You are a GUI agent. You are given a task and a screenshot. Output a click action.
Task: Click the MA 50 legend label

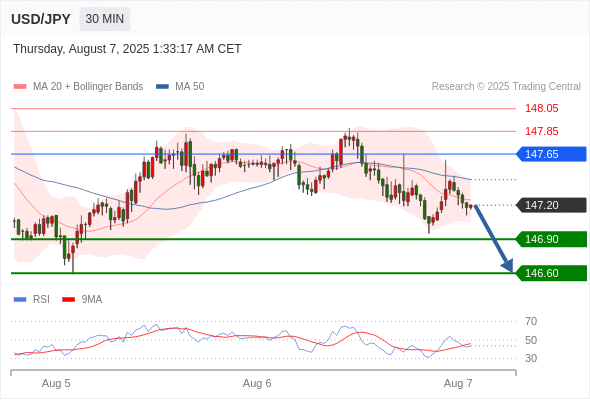[x=190, y=87]
